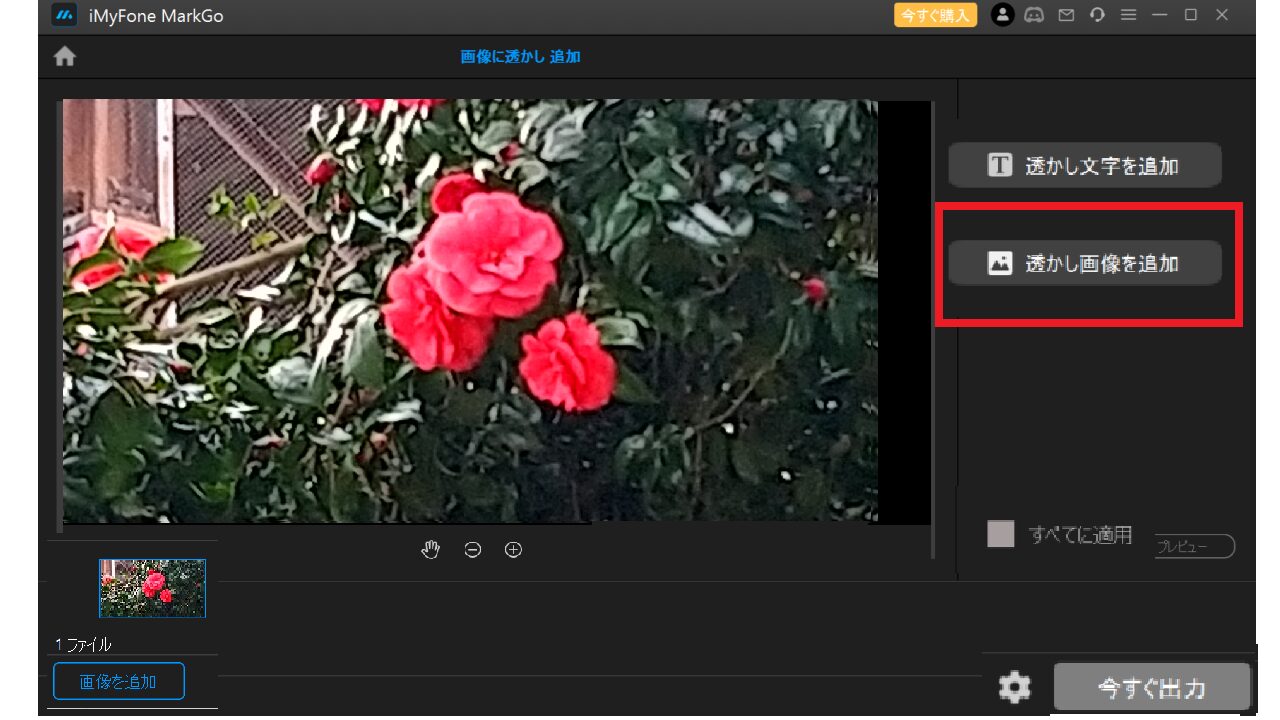Minimize the MarkGo window
Viewport: 1280px width, 720px height.
click(1160, 15)
